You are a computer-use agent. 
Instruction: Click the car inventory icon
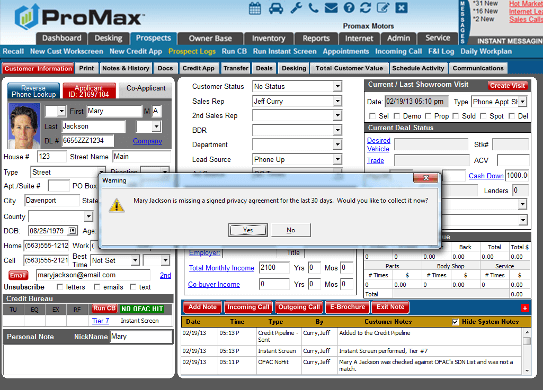[276, 8]
